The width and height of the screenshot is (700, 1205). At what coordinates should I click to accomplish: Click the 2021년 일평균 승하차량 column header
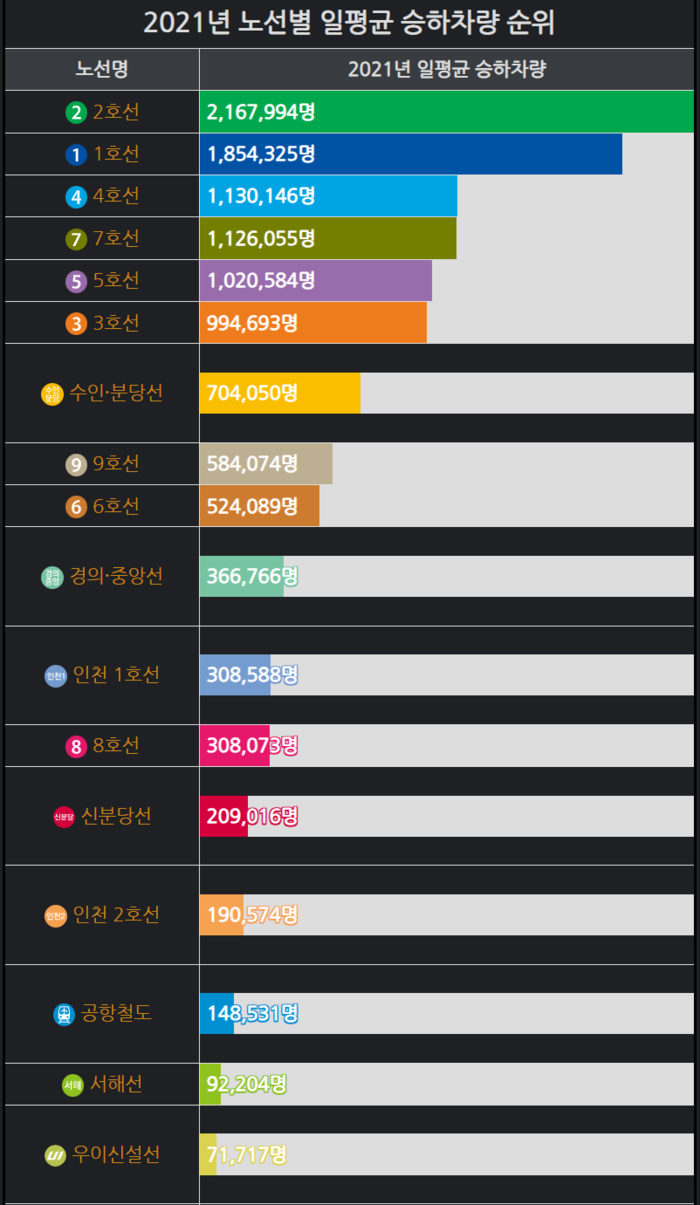click(x=446, y=69)
